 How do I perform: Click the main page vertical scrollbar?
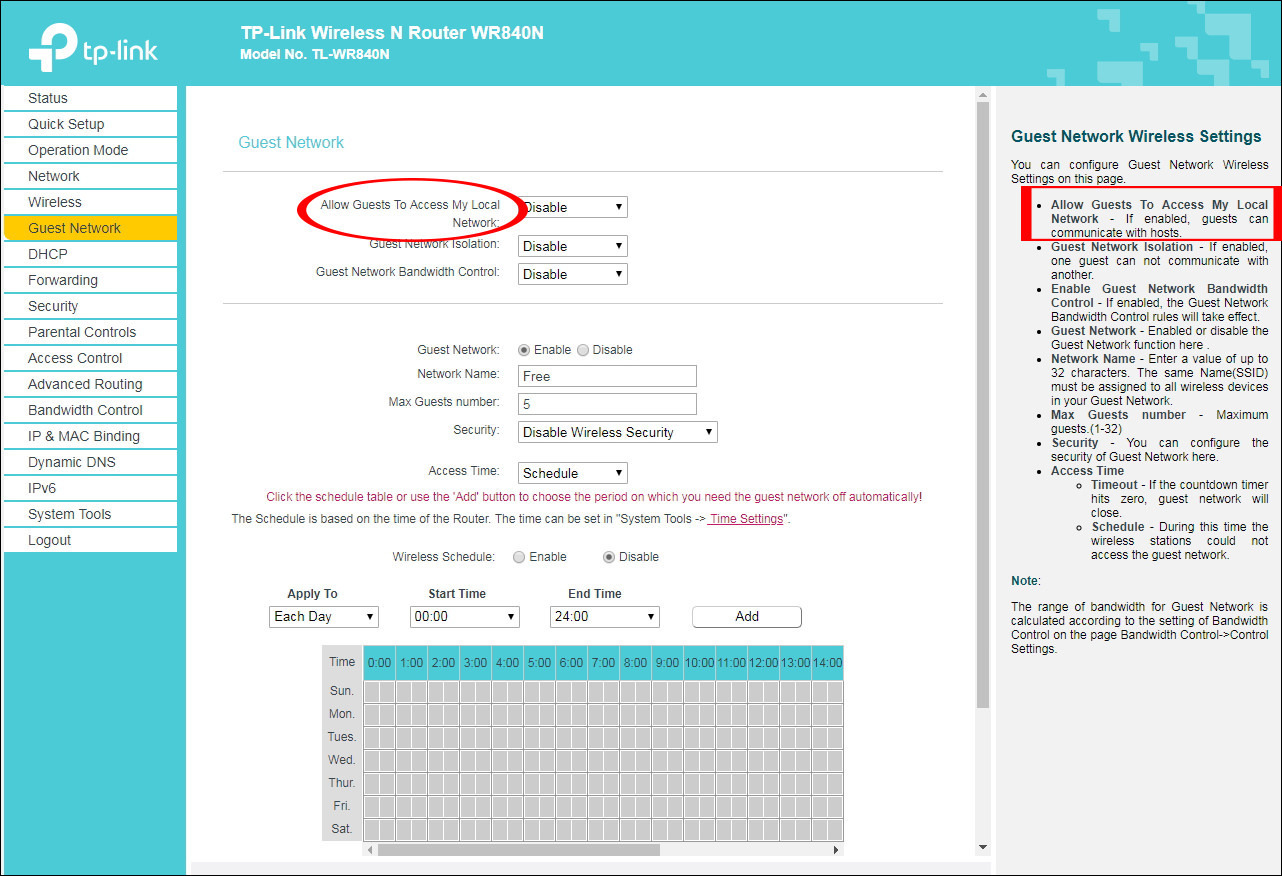click(x=983, y=405)
